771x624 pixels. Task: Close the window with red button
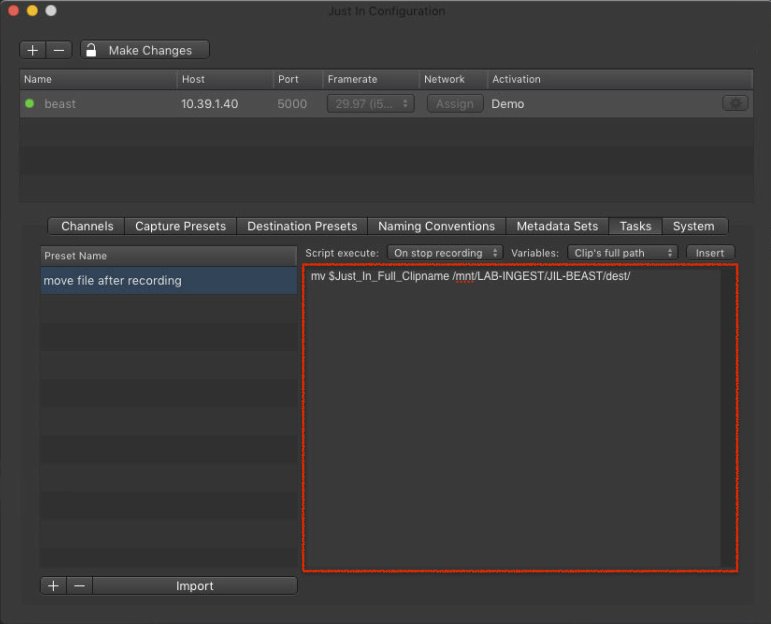[x=14, y=11]
